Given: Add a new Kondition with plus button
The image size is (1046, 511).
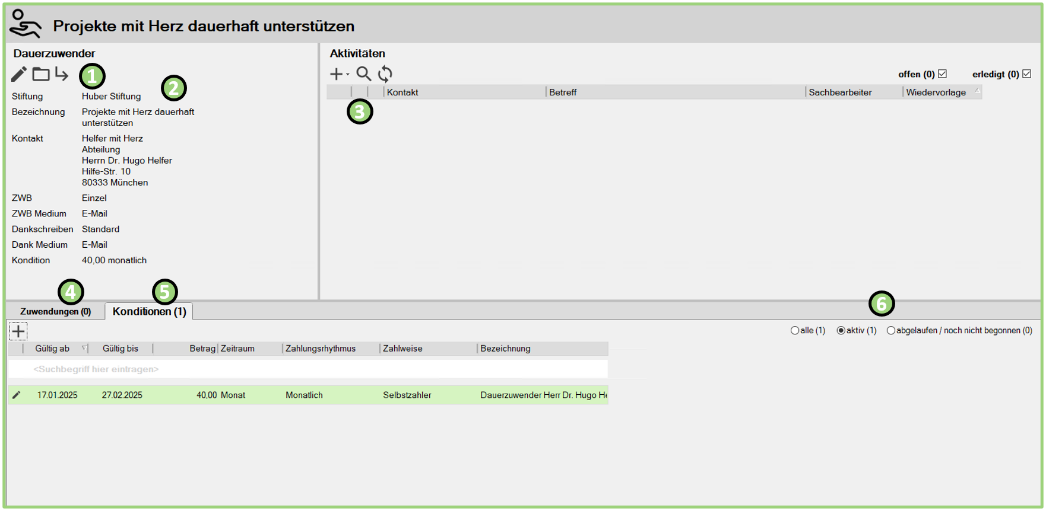Looking at the screenshot, I should click(x=18, y=330).
